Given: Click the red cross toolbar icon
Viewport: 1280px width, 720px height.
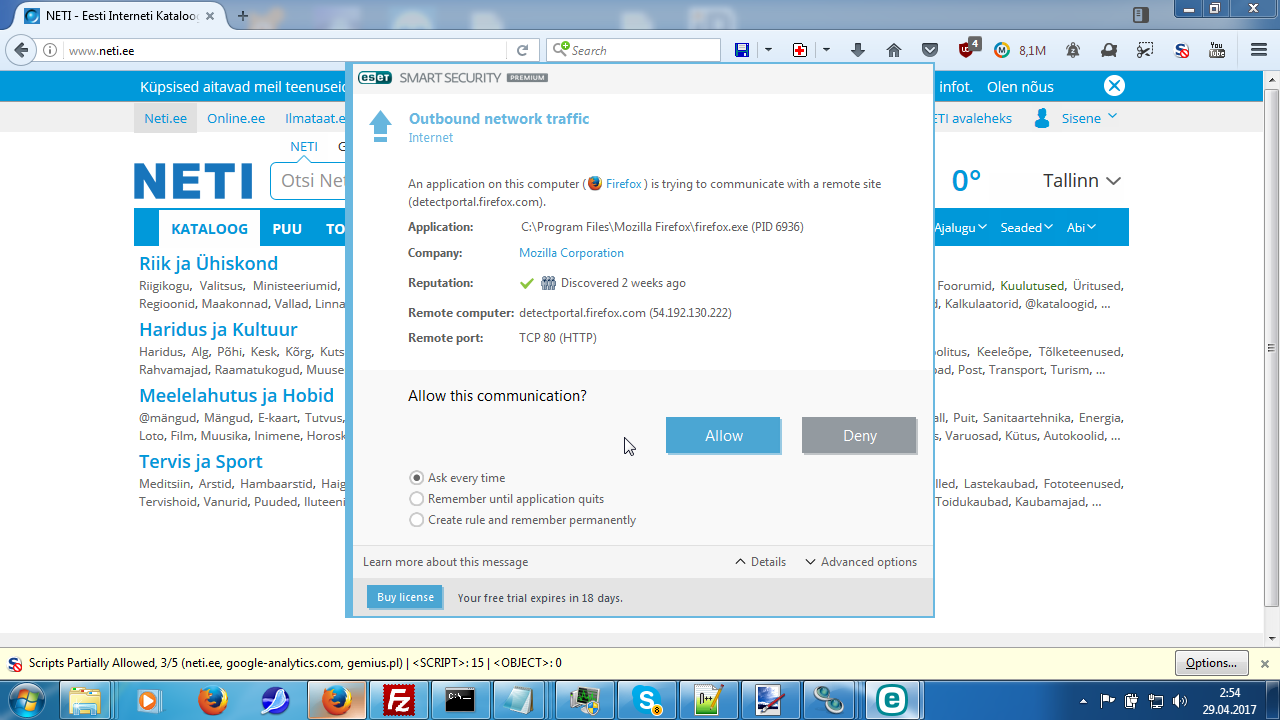Looking at the screenshot, I should pos(800,50).
